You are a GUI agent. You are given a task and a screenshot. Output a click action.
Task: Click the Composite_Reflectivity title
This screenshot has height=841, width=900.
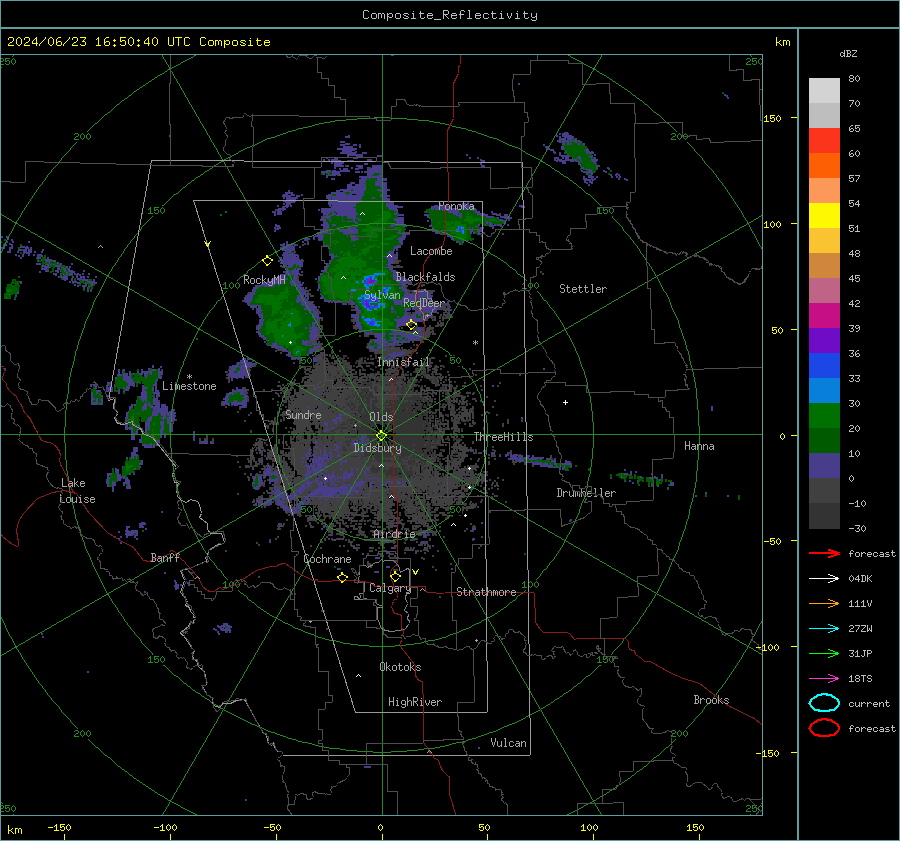point(450,15)
